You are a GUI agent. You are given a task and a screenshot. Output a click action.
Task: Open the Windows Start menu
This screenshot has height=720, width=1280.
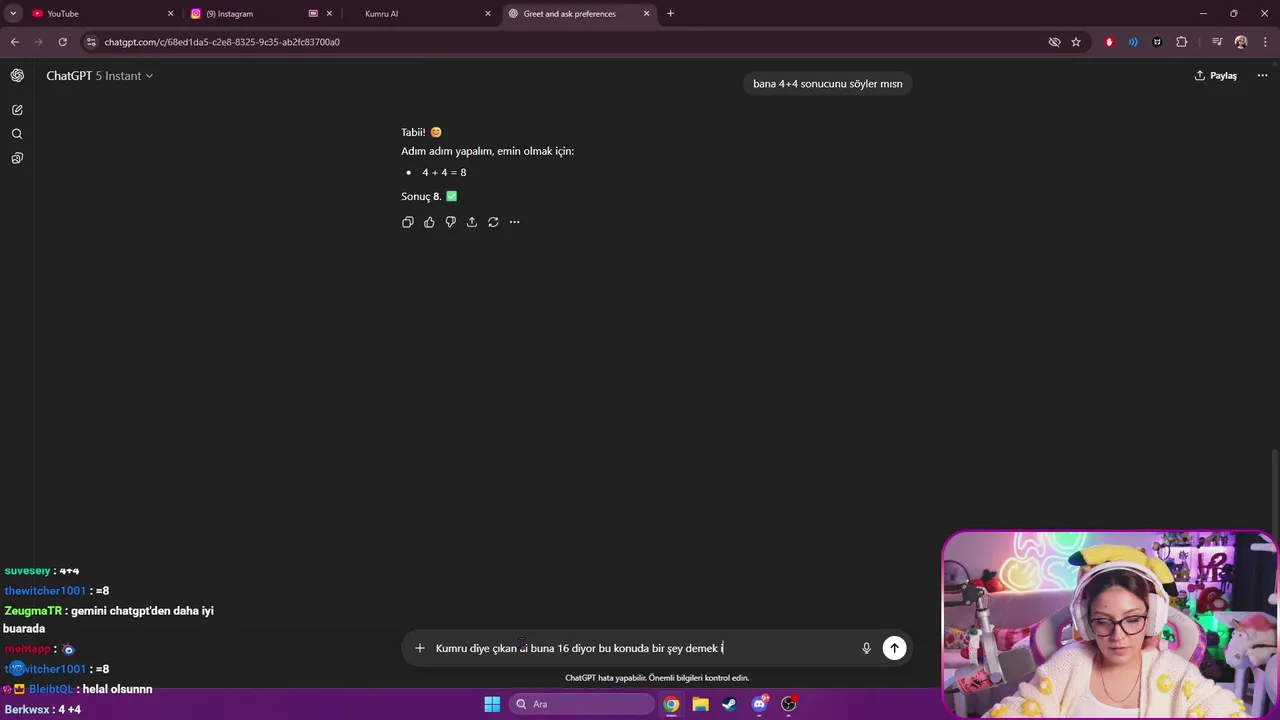coord(492,704)
